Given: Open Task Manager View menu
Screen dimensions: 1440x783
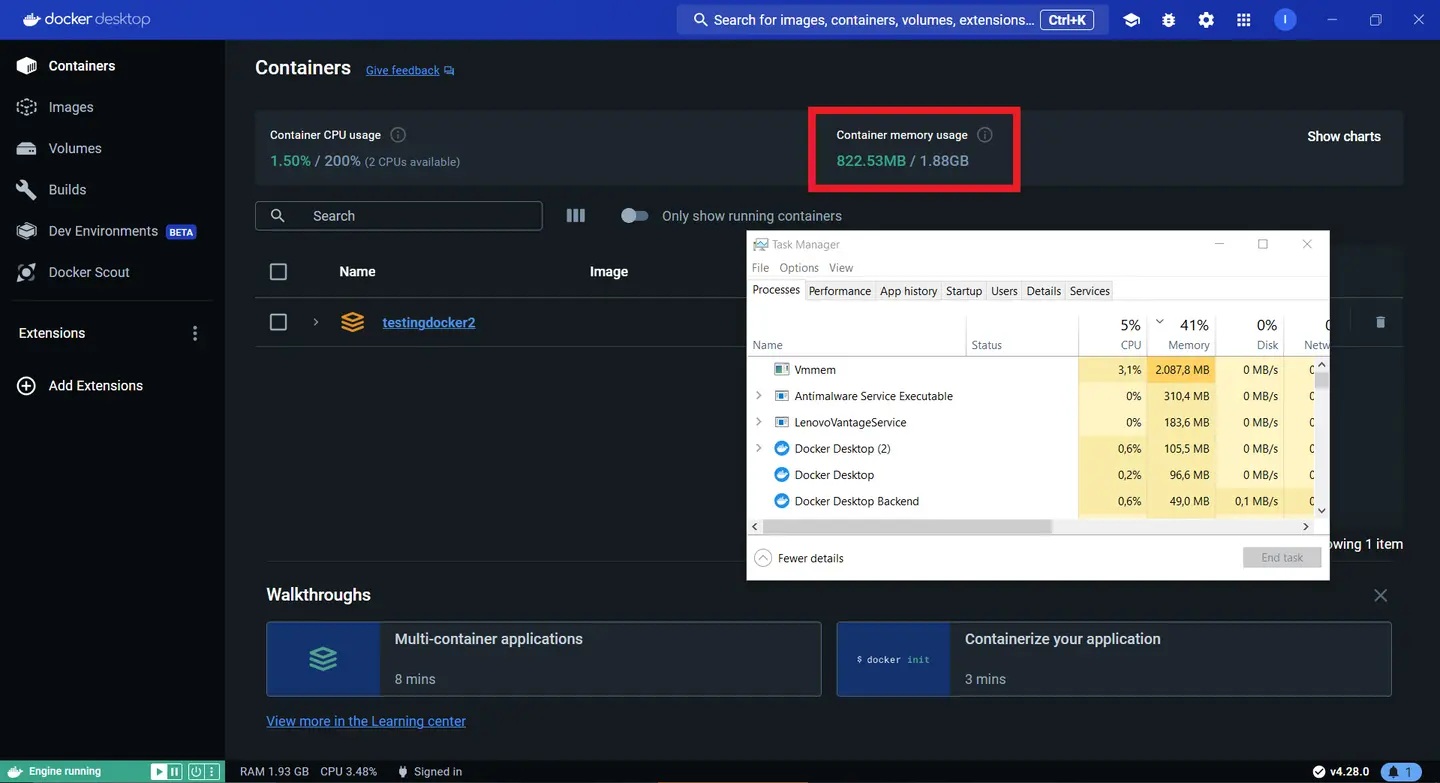Looking at the screenshot, I should click(x=841, y=268).
